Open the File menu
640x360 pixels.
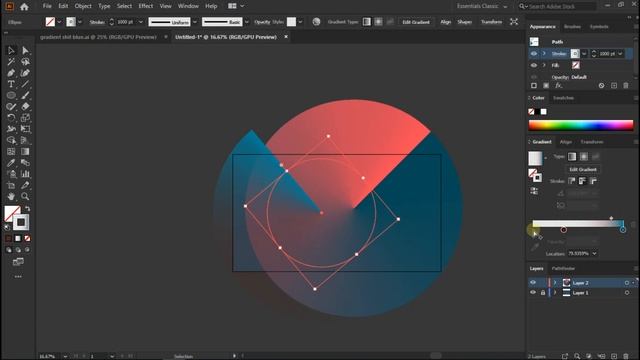(x=47, y=6)
